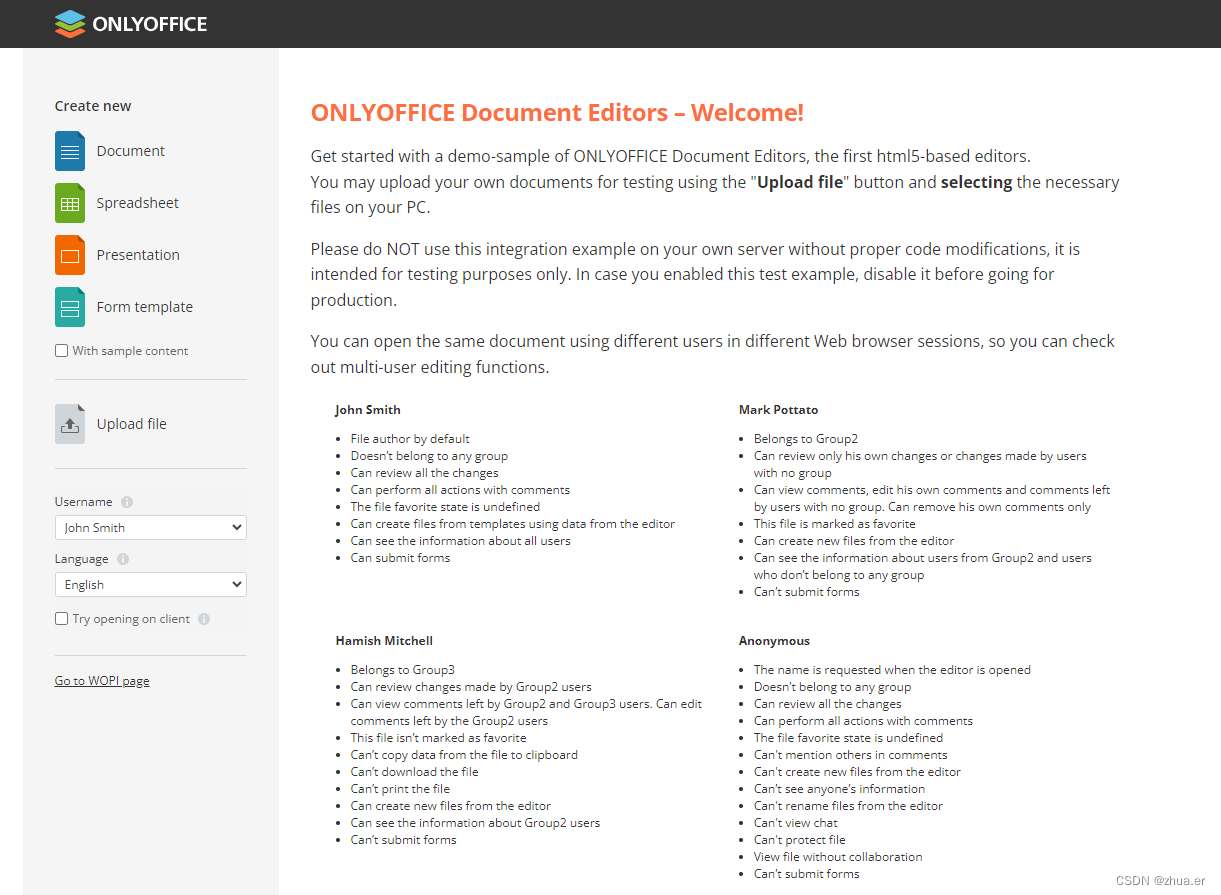Image resolution: width=1221 pixels, height=895 pixels.
Task: Click the Try opening on client label
Action: coord(131,619)
